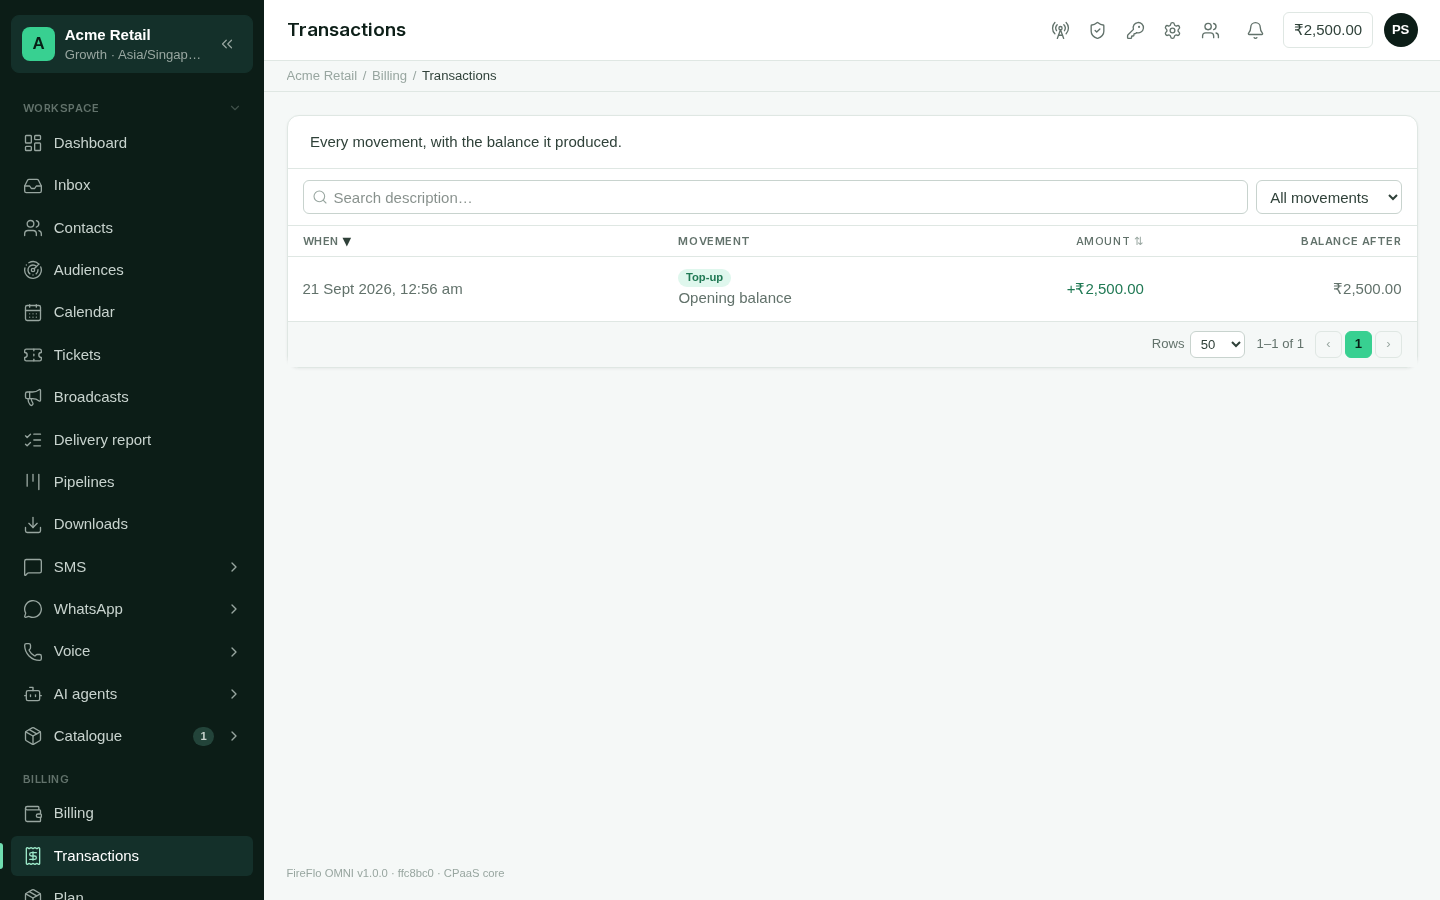Open settings gear icon in header
The width and height of the screenshot is (1440, 900).
click(x=1172, y=30)
